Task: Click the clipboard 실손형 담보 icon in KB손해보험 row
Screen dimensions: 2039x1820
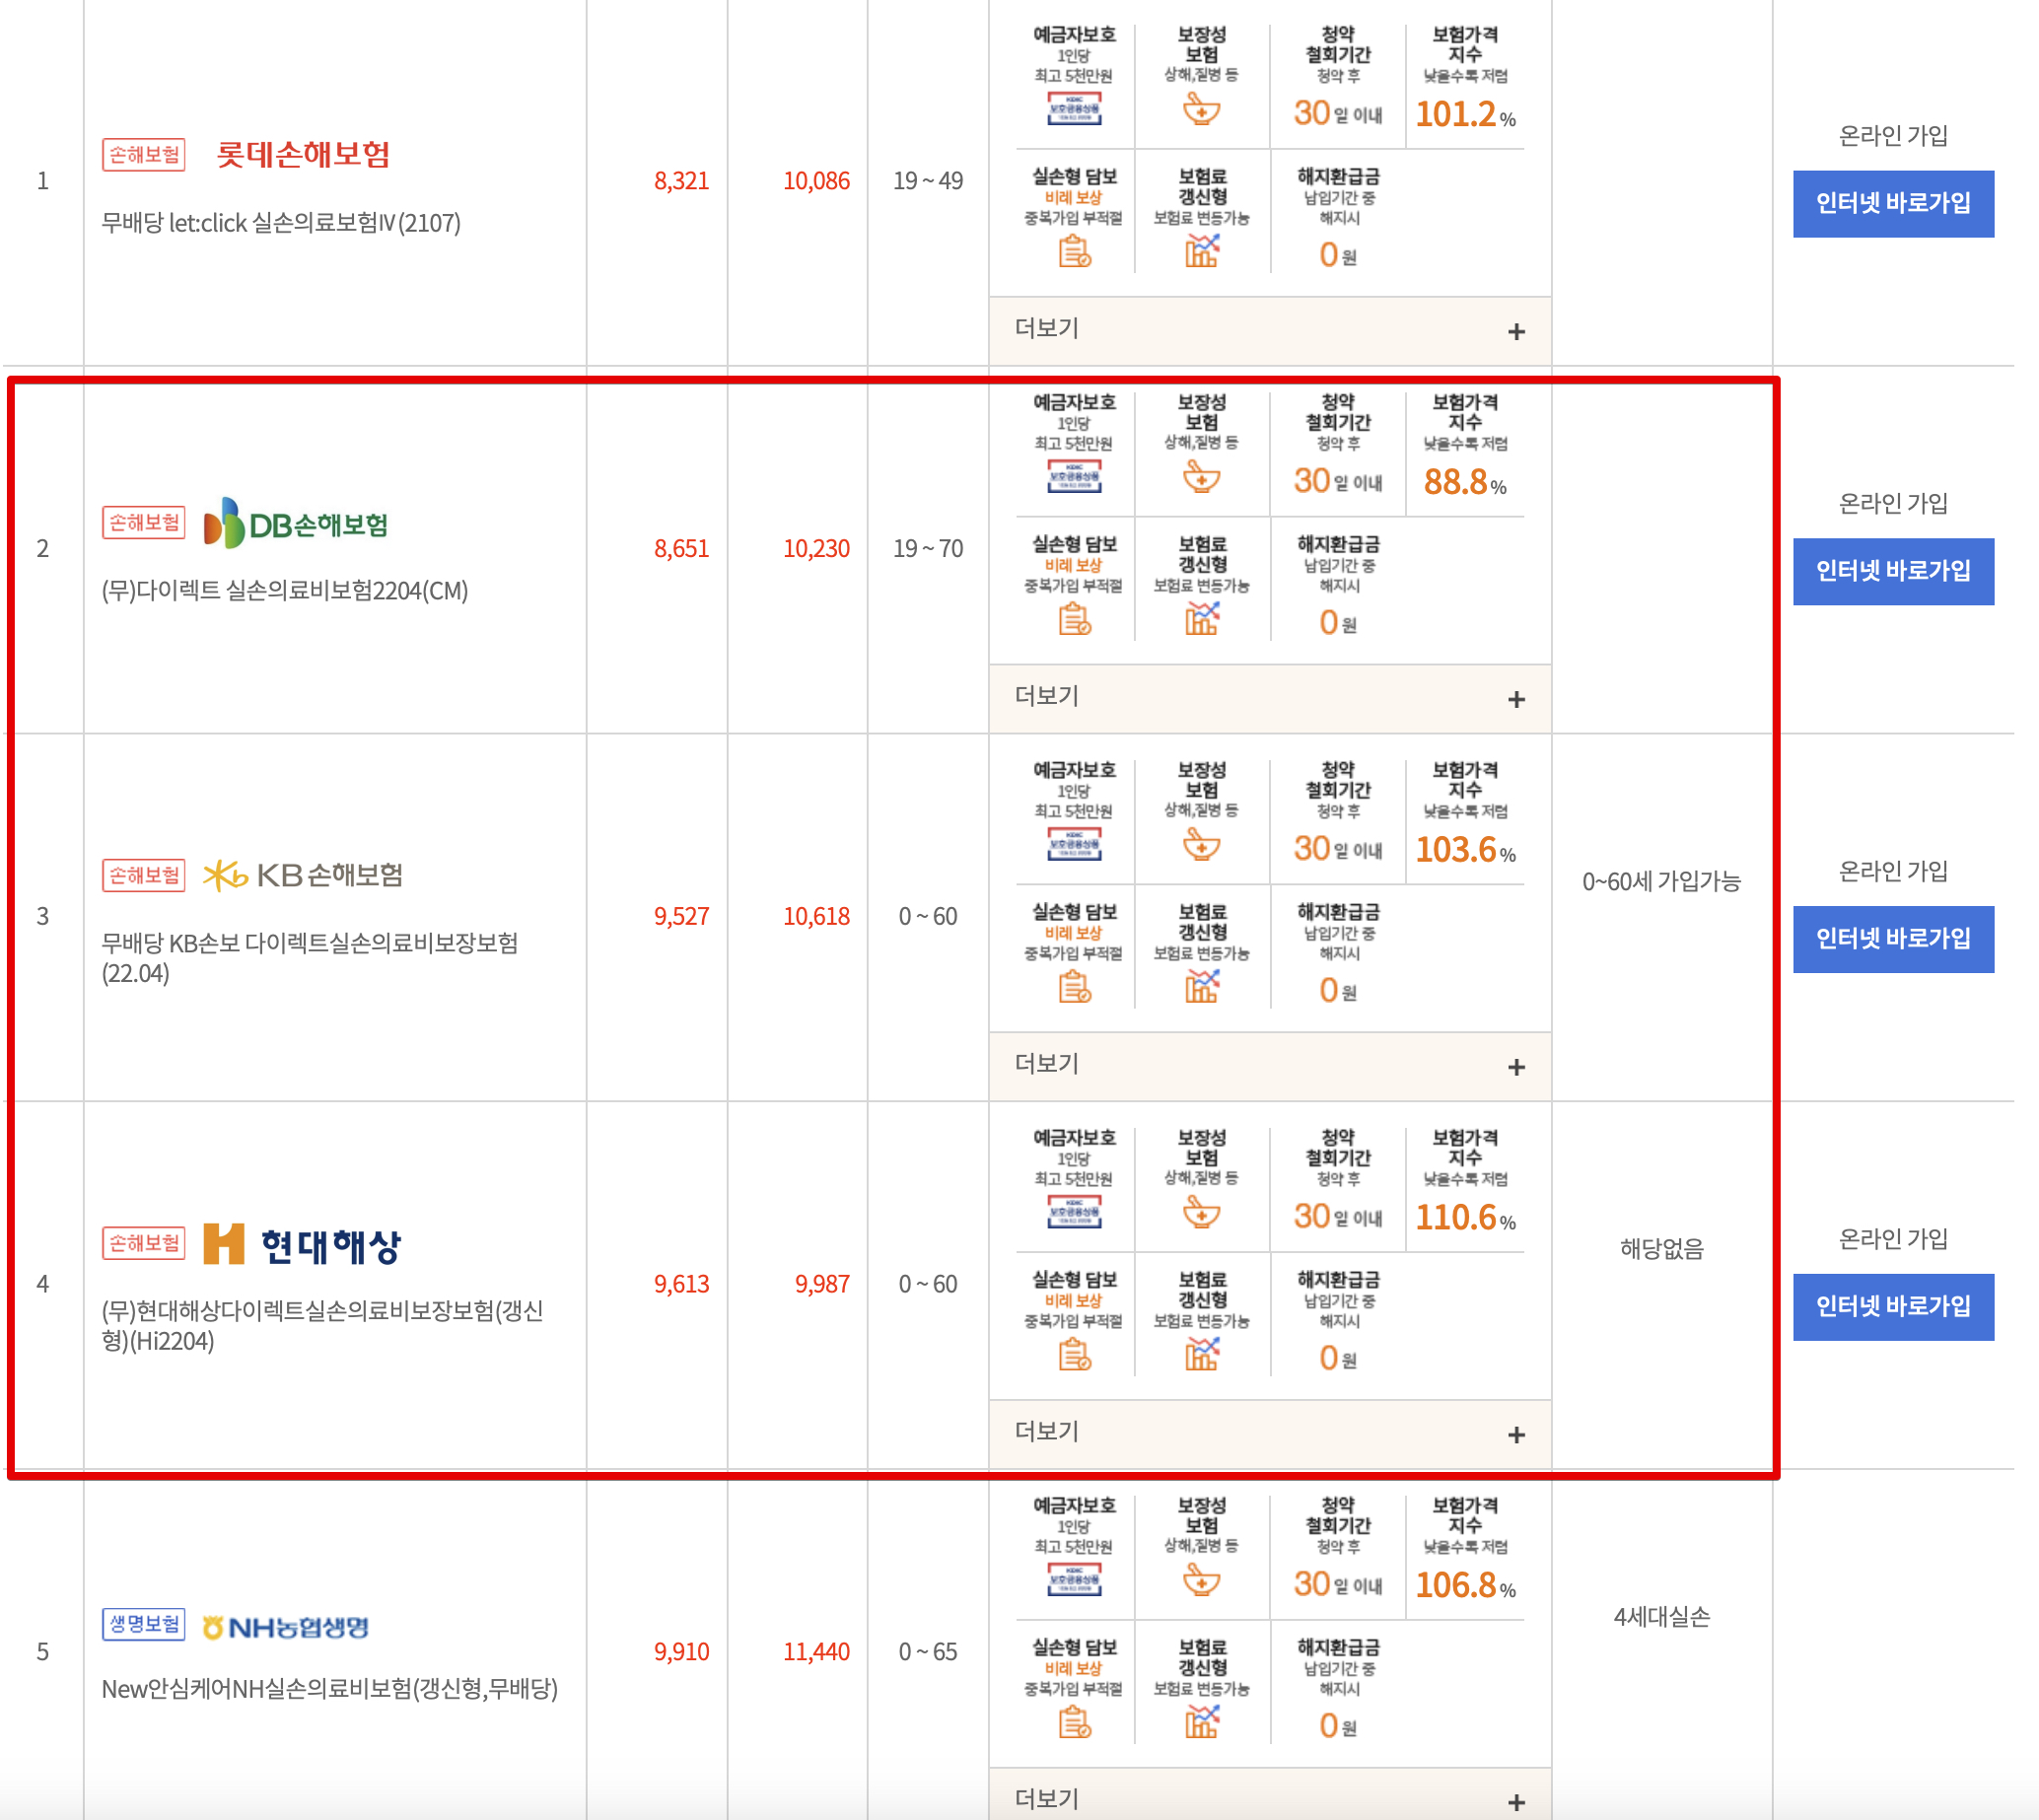Action: coord(1074,988)
